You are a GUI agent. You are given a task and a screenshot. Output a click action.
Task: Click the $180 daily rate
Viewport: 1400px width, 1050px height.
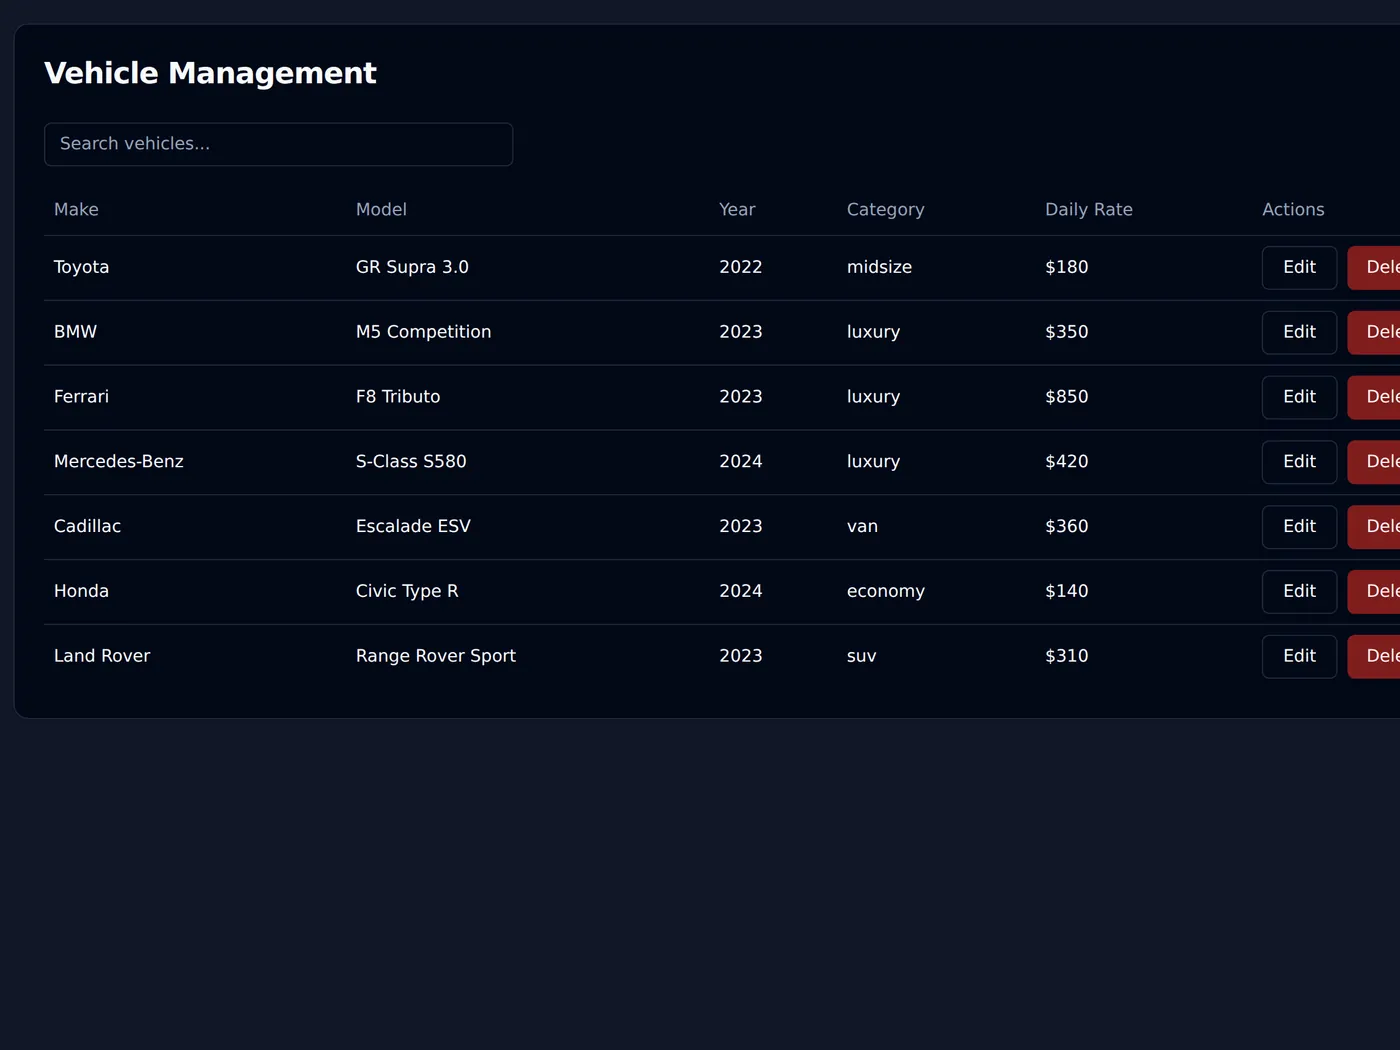1066,267
